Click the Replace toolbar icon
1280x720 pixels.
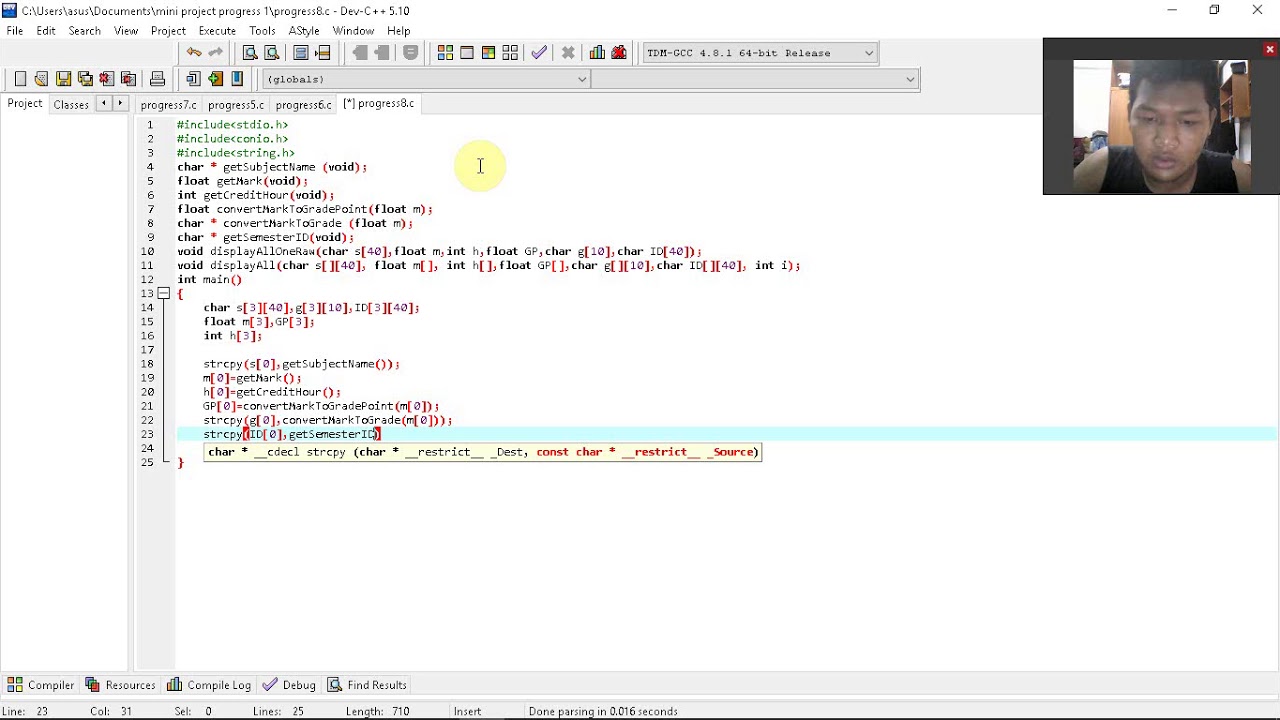click(271, 53)
